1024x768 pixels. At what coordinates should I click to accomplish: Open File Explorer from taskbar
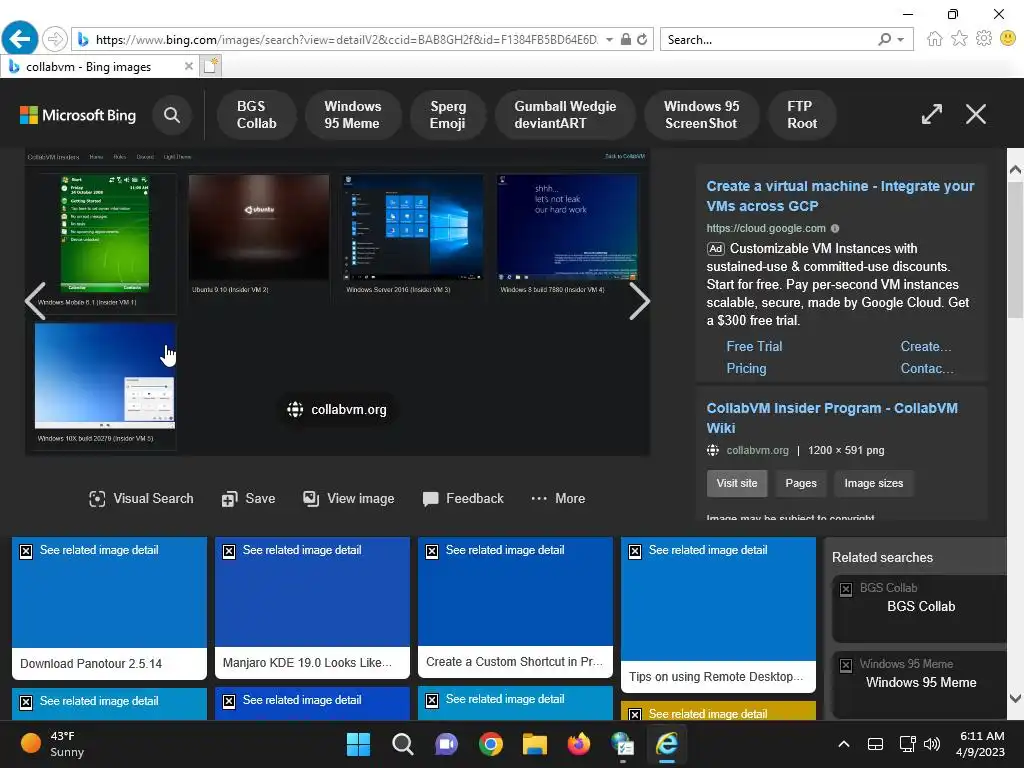coord(534,744)
